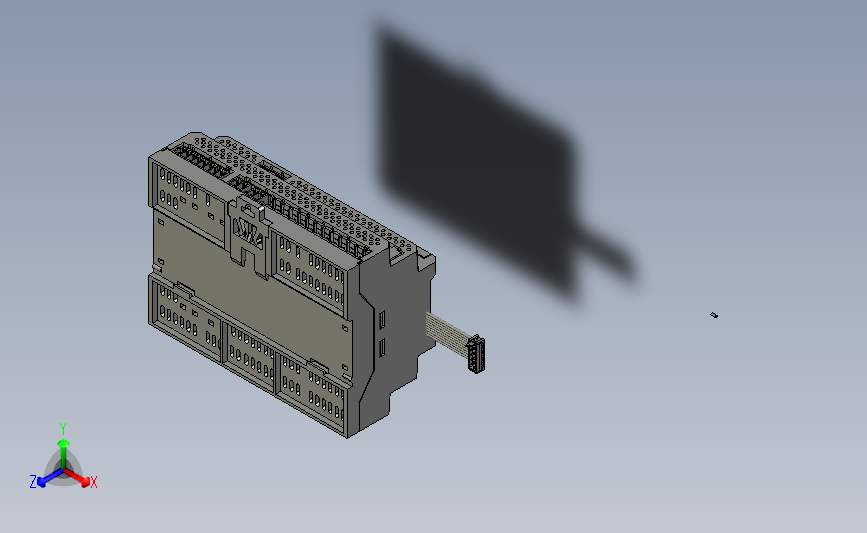
Task: Click the blue Z axis of the triad
Action: point(50,478)
